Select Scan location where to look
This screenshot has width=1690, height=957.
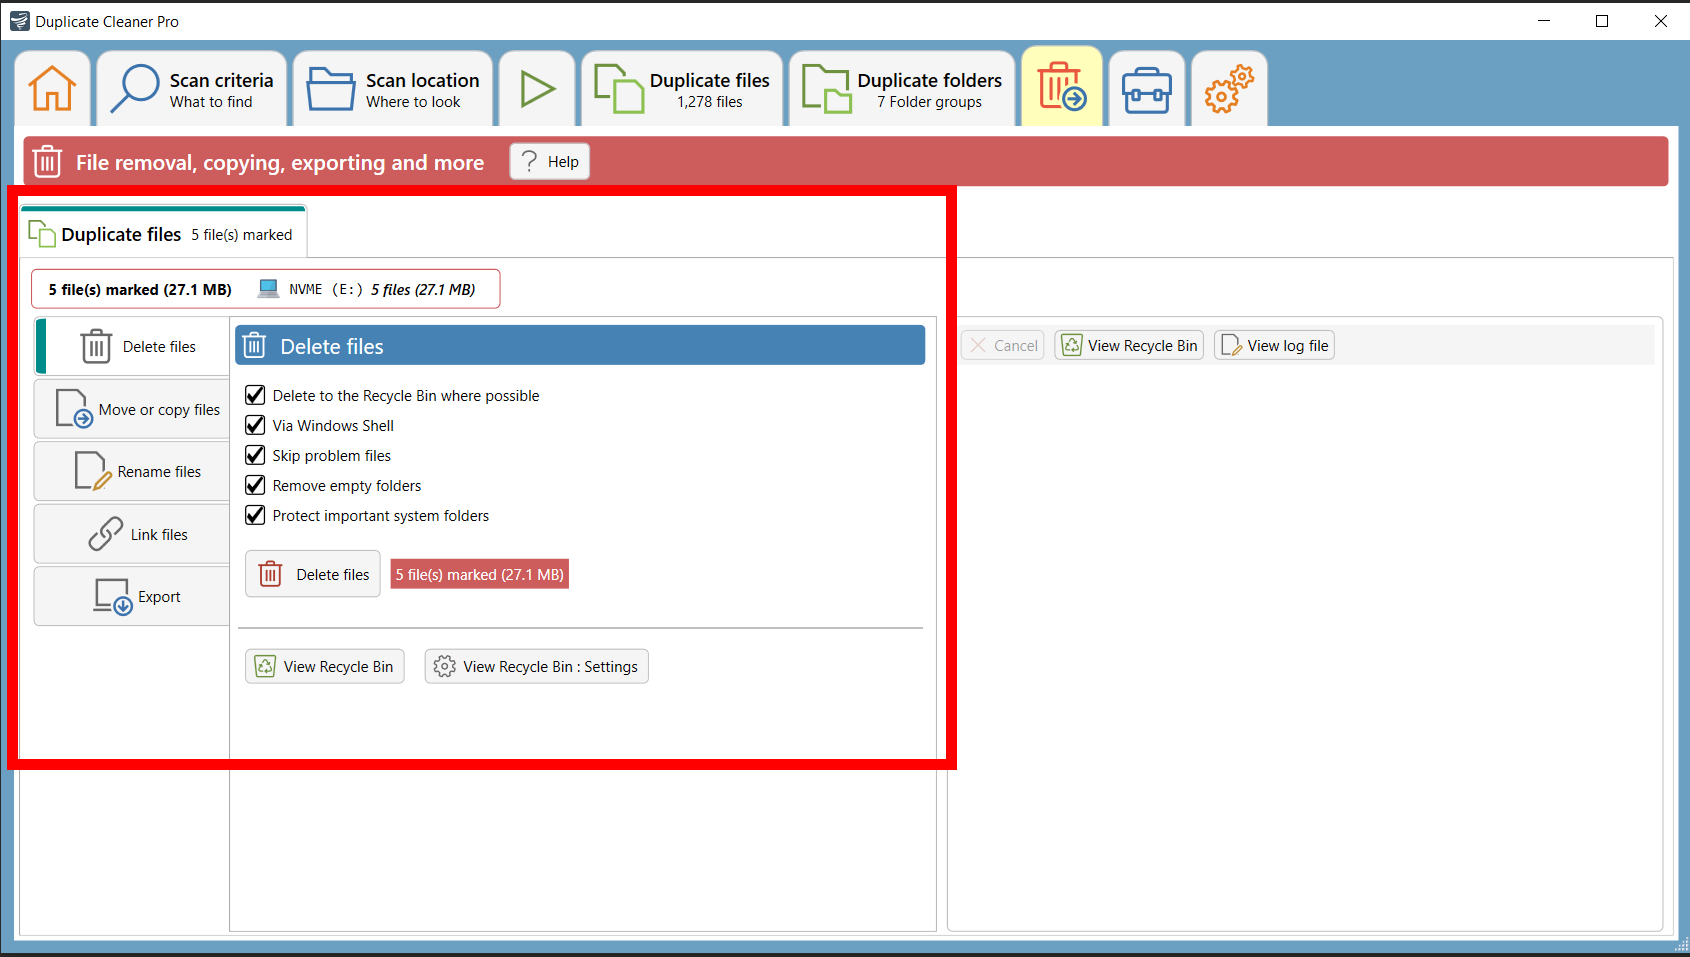pos(392,88)
